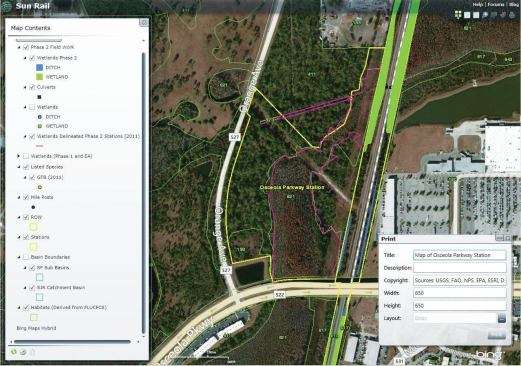This screenshot has width=521, height=366.
Task: Click the magnifier icon in the top-right map toolbar
Action: [485, 15]
